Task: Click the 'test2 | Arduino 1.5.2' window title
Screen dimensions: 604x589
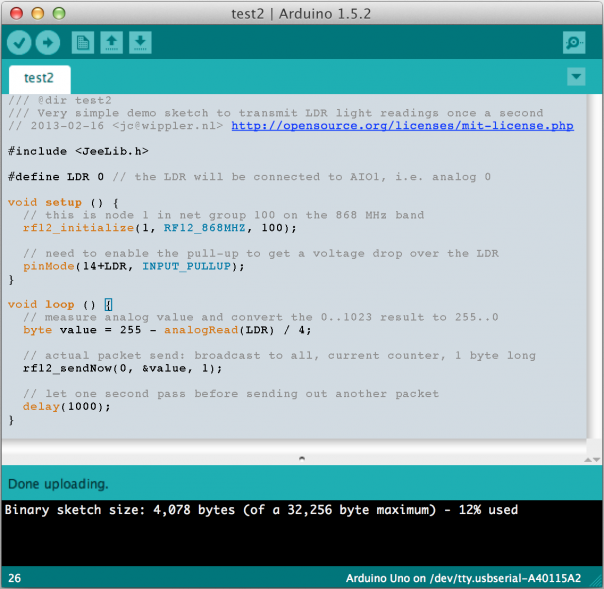Action: tap(301, 14)
